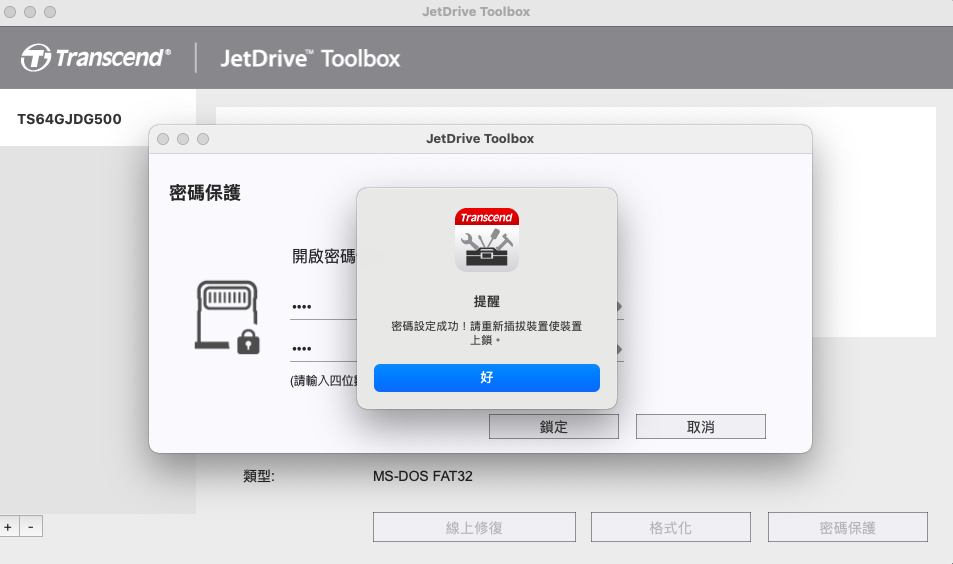Screen dimensions: 953x564
Task: Click the 取消 cancel button
Action: tap(700, 427)
